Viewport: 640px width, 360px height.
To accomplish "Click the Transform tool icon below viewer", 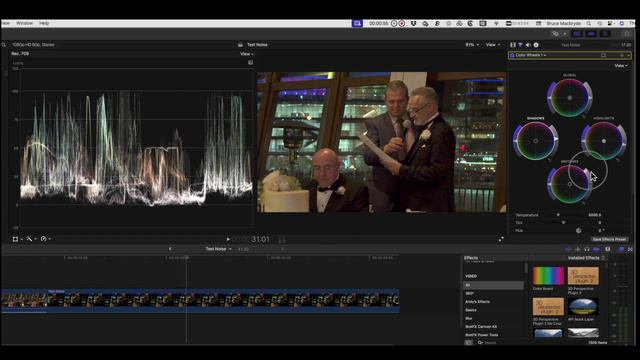I will click(x=15, y=239).
